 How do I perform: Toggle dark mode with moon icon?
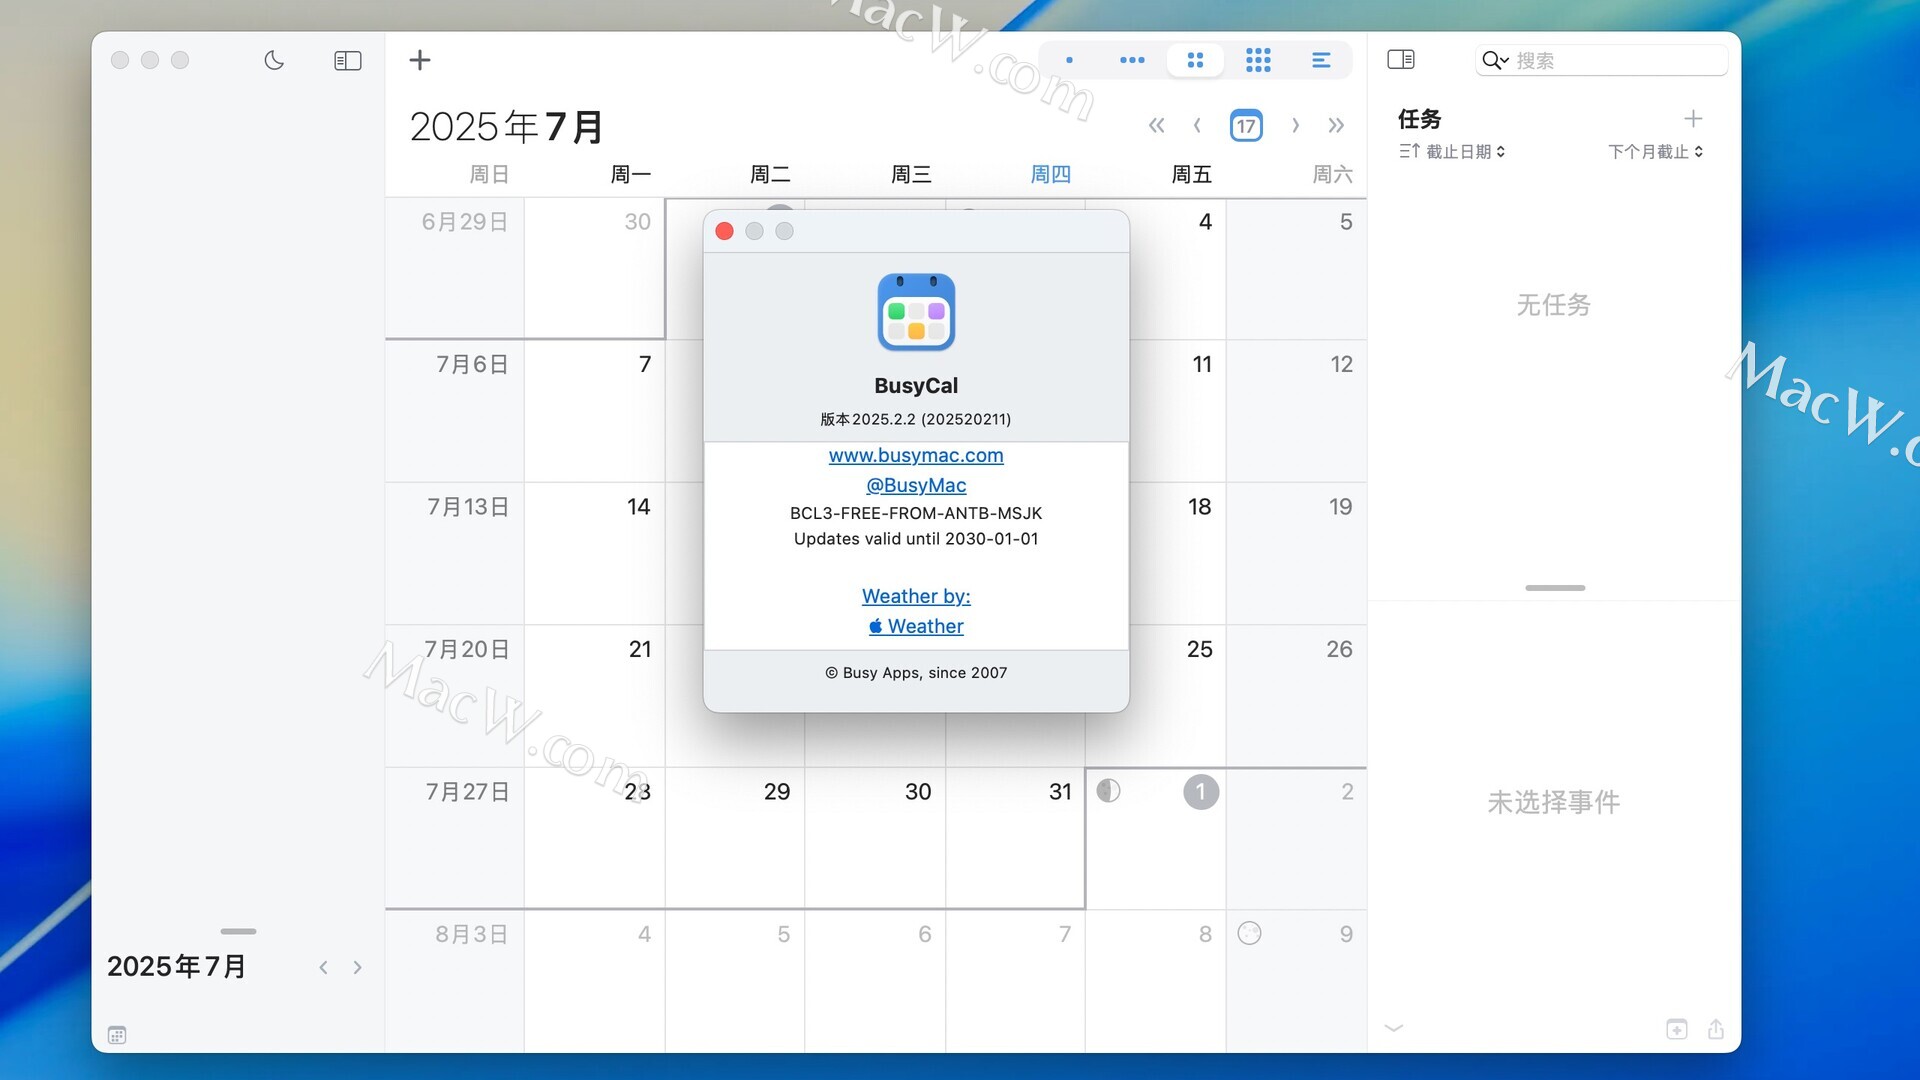pos(274,60)
